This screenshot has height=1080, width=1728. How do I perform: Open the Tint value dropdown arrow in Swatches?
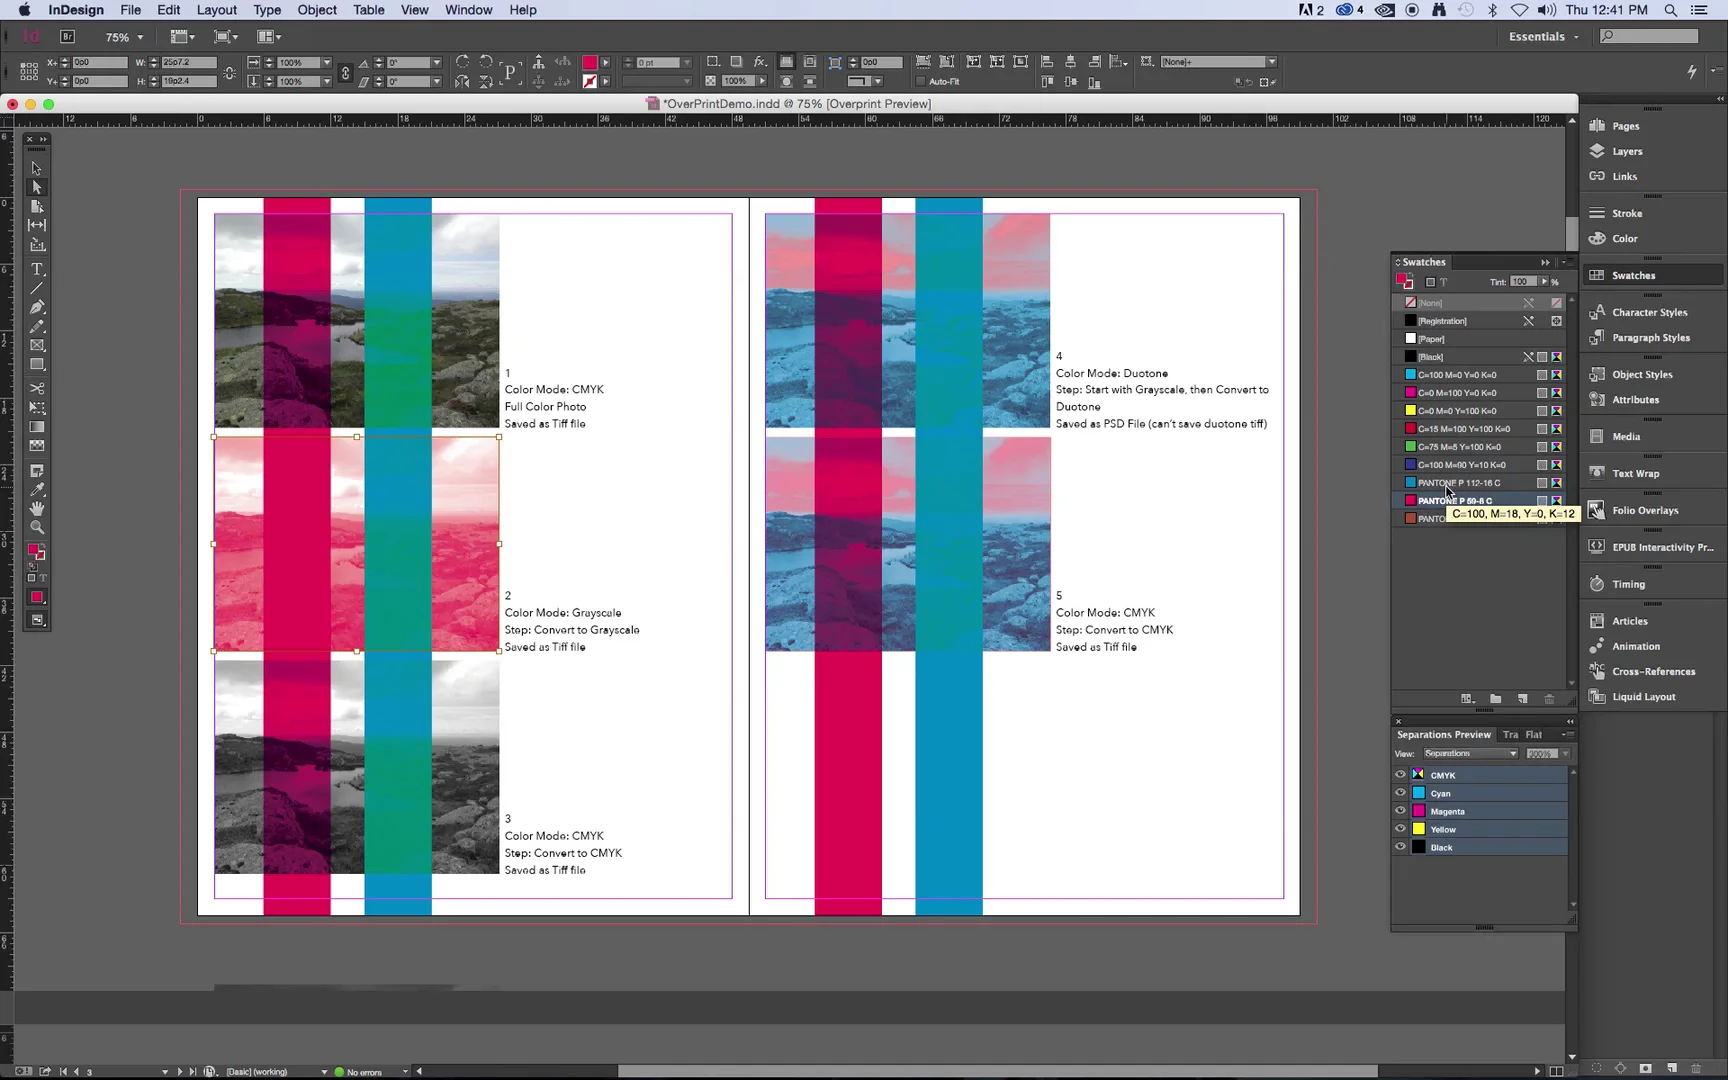pos(1544,282)
